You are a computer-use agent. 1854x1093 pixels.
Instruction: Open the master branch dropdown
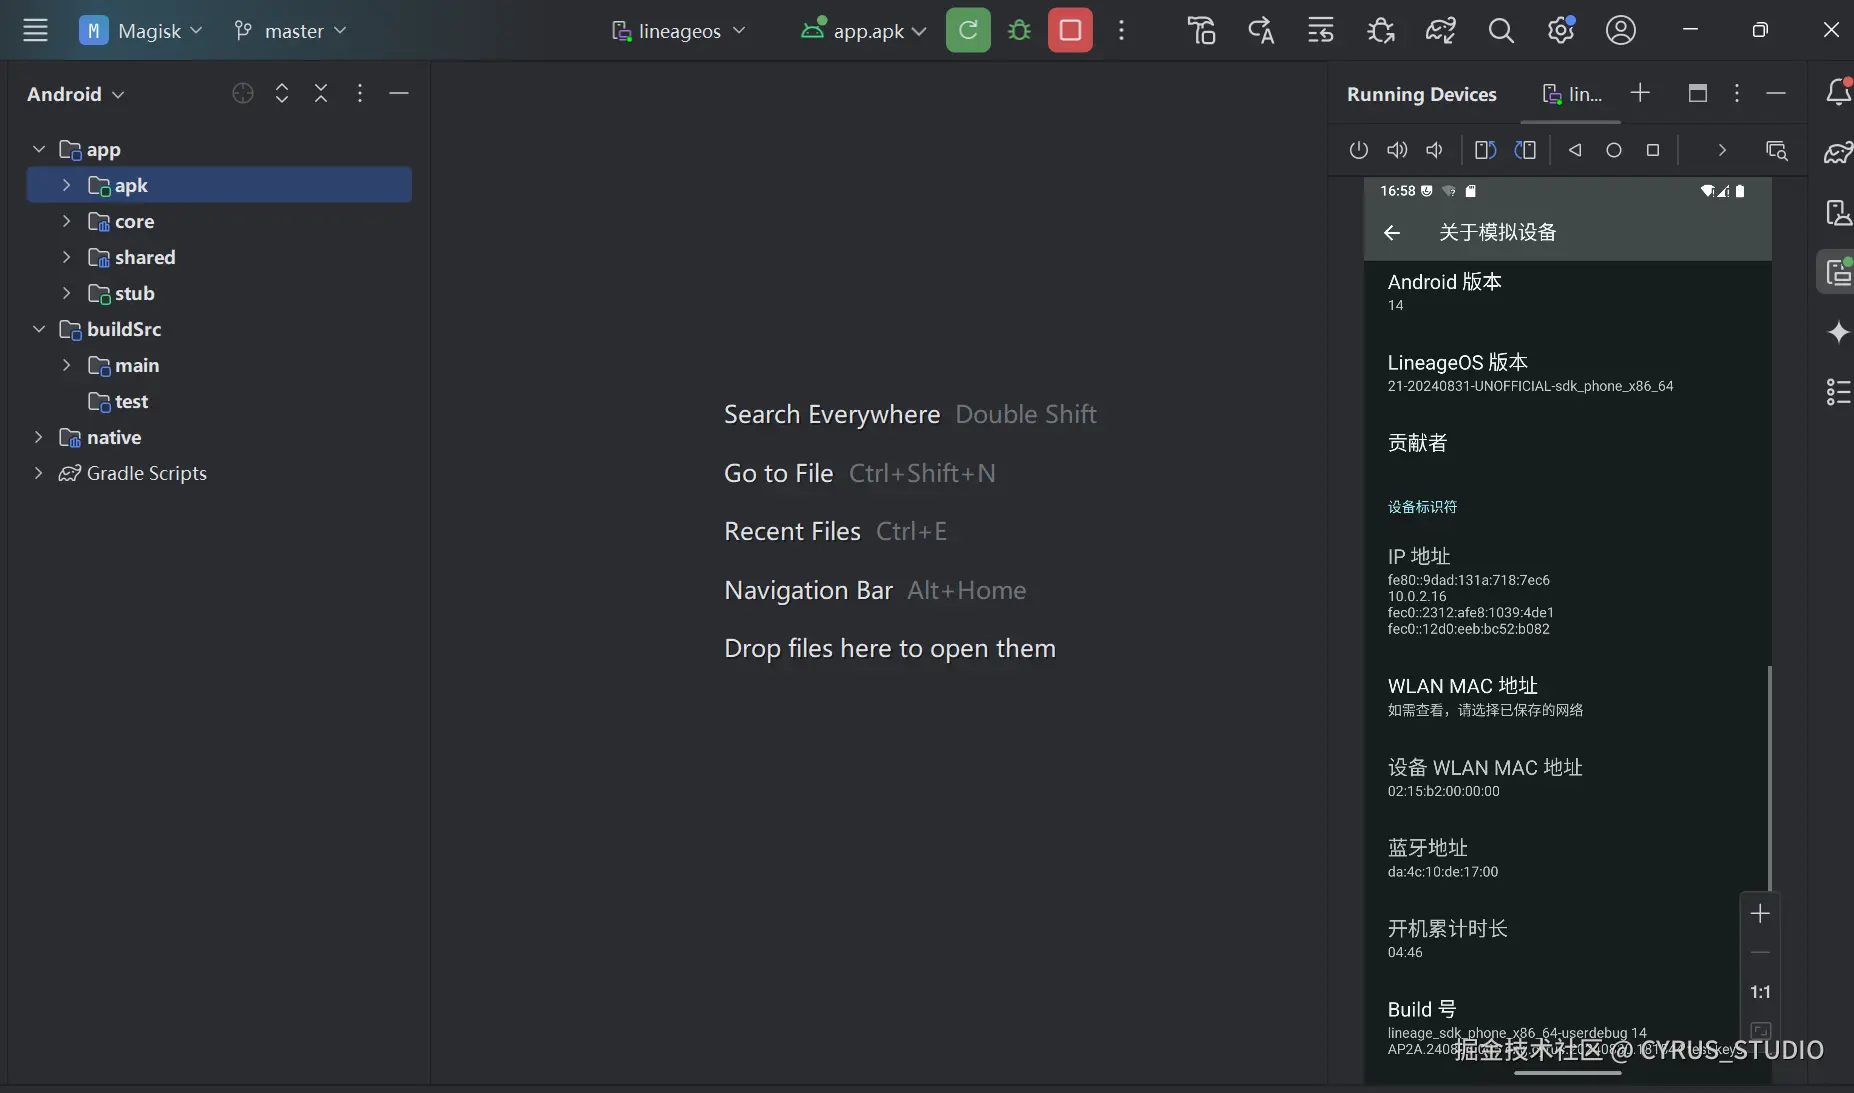(291, 31)
